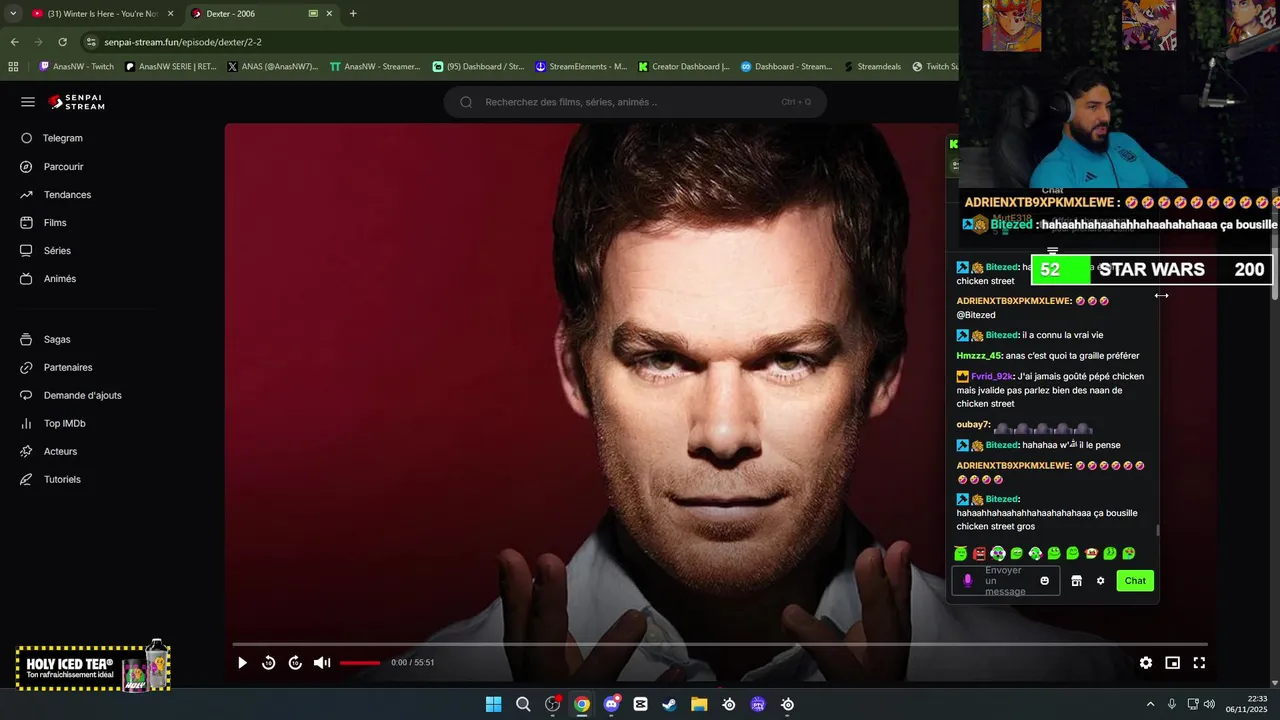The image size is (1280, 720).
Task: Open Acteurs in the sidebar
Action: click(50, 452)
